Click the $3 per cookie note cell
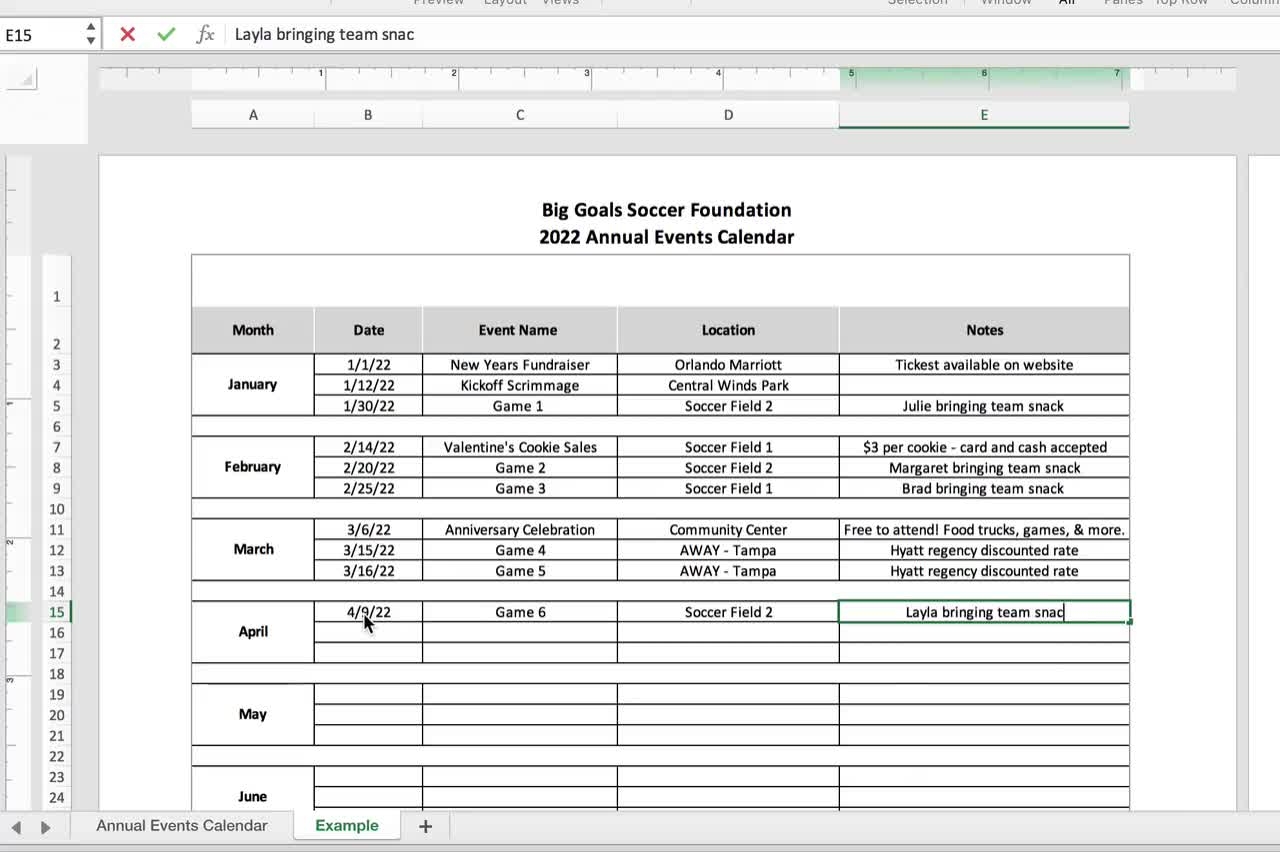The image size is (1280, 852). point(984,447)
